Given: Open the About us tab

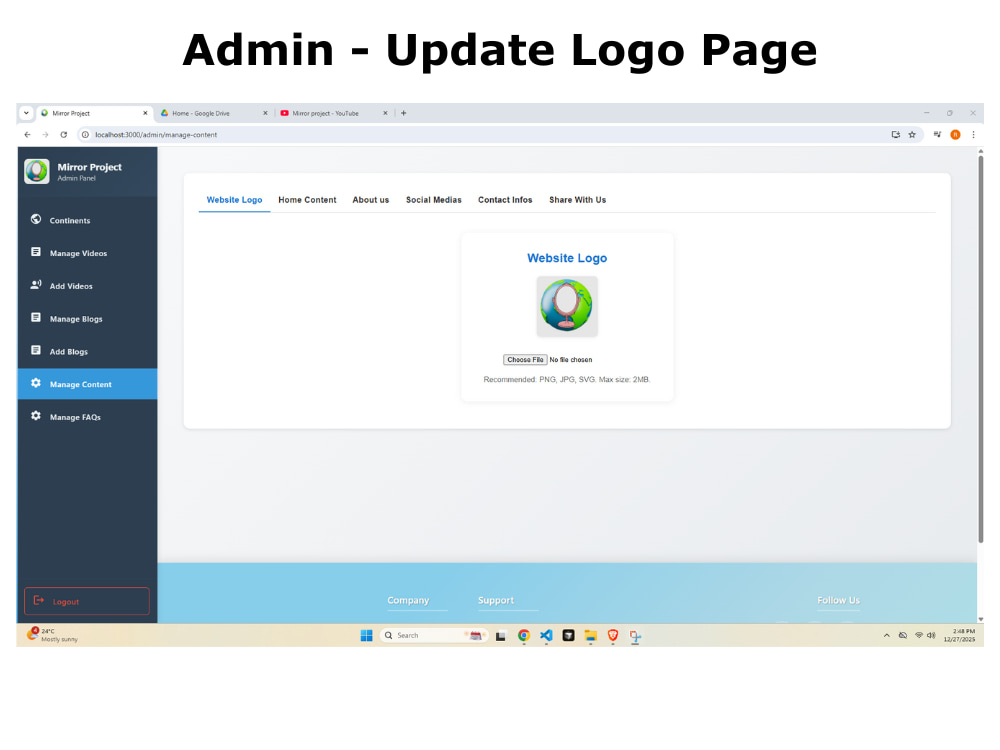Looking at the screenshot, I should [x=371, y=200].
